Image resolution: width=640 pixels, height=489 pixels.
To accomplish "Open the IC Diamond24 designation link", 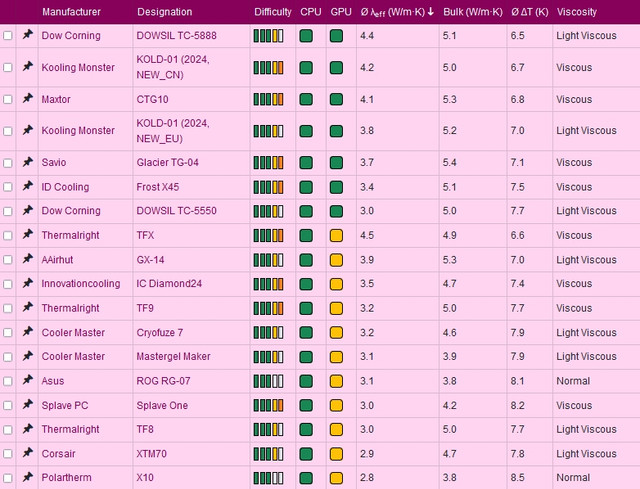I will click(x=169, y=284).
